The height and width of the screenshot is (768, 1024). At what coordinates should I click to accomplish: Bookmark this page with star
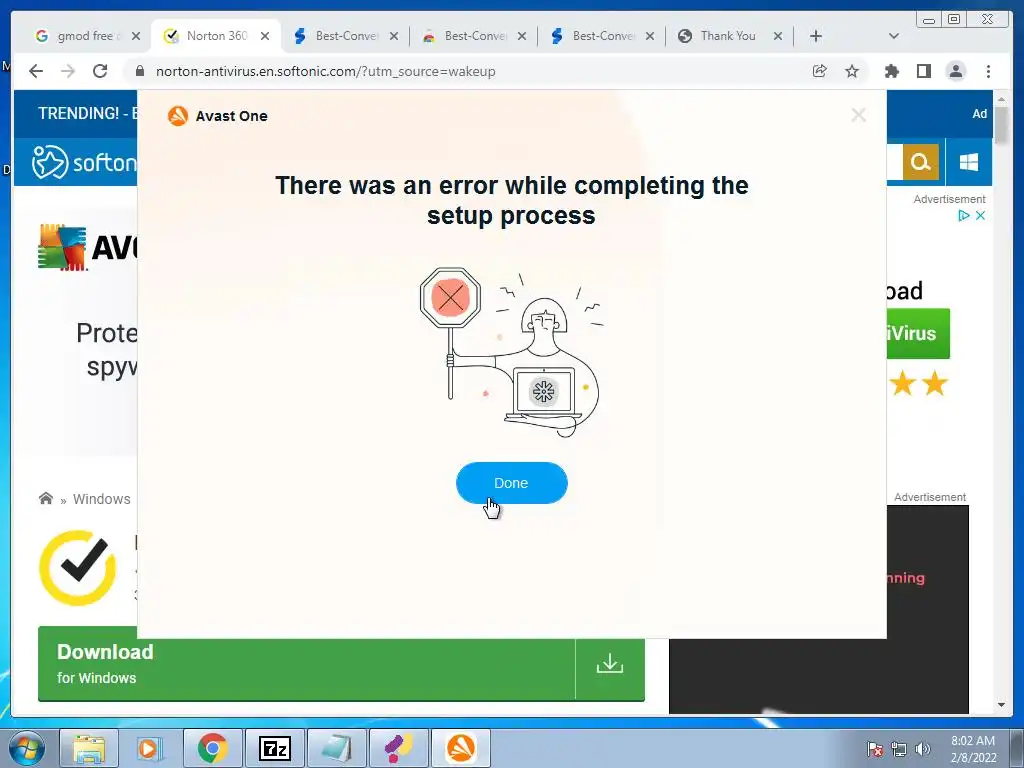tap(852, 71)
